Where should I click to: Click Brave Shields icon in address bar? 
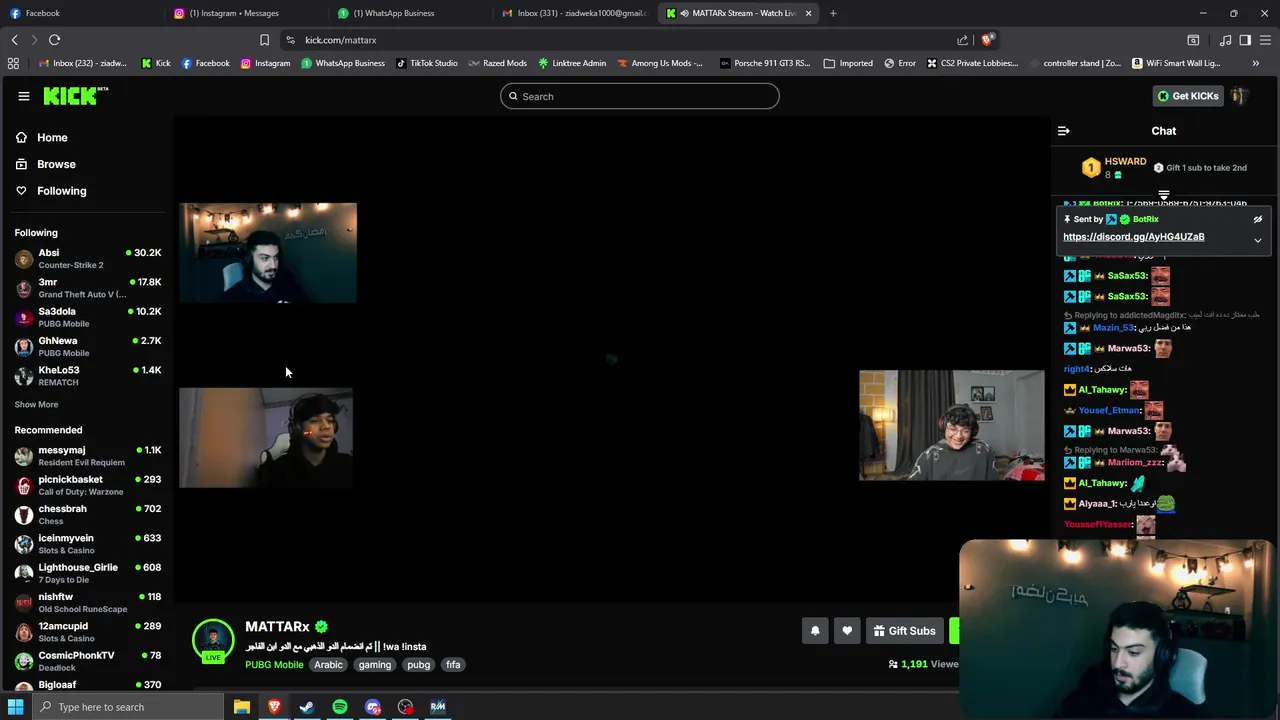[987, 40]
